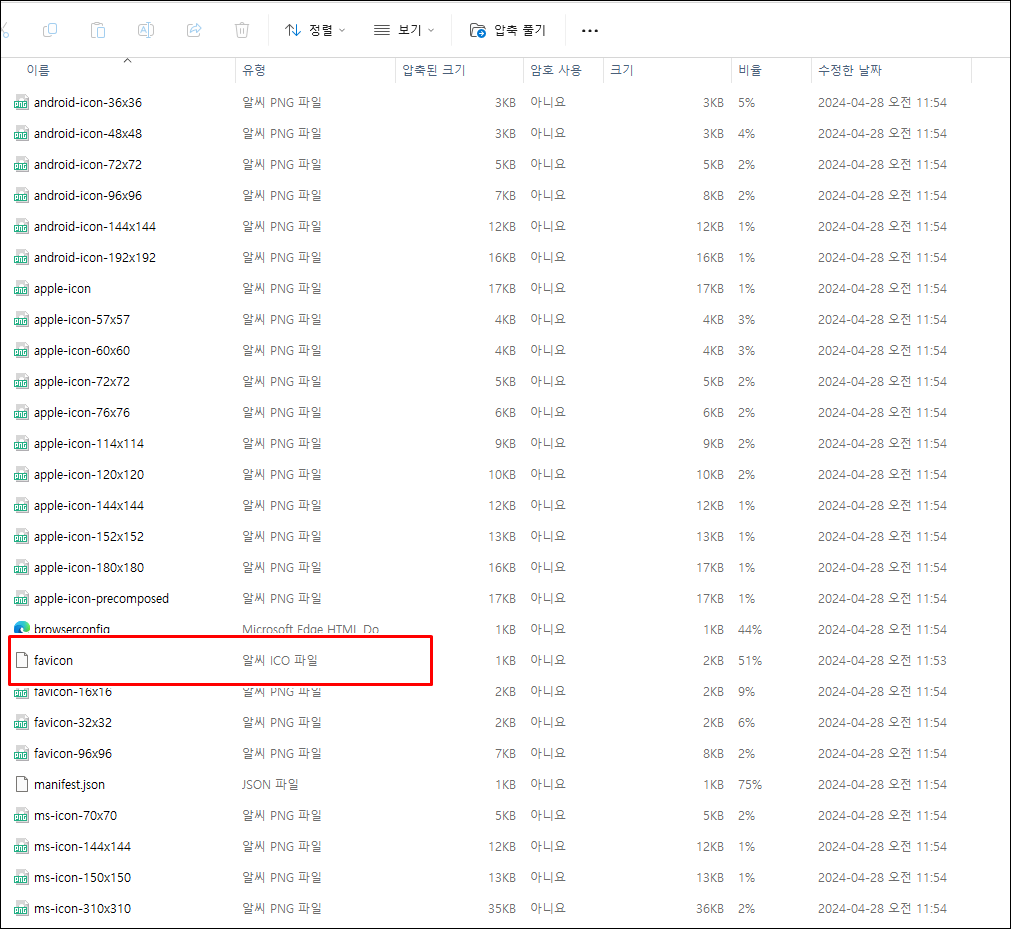Viewport: 1011px width, 929px height.
Task: Select the android-icon-36x36 file icon
Action: [21, 103]
